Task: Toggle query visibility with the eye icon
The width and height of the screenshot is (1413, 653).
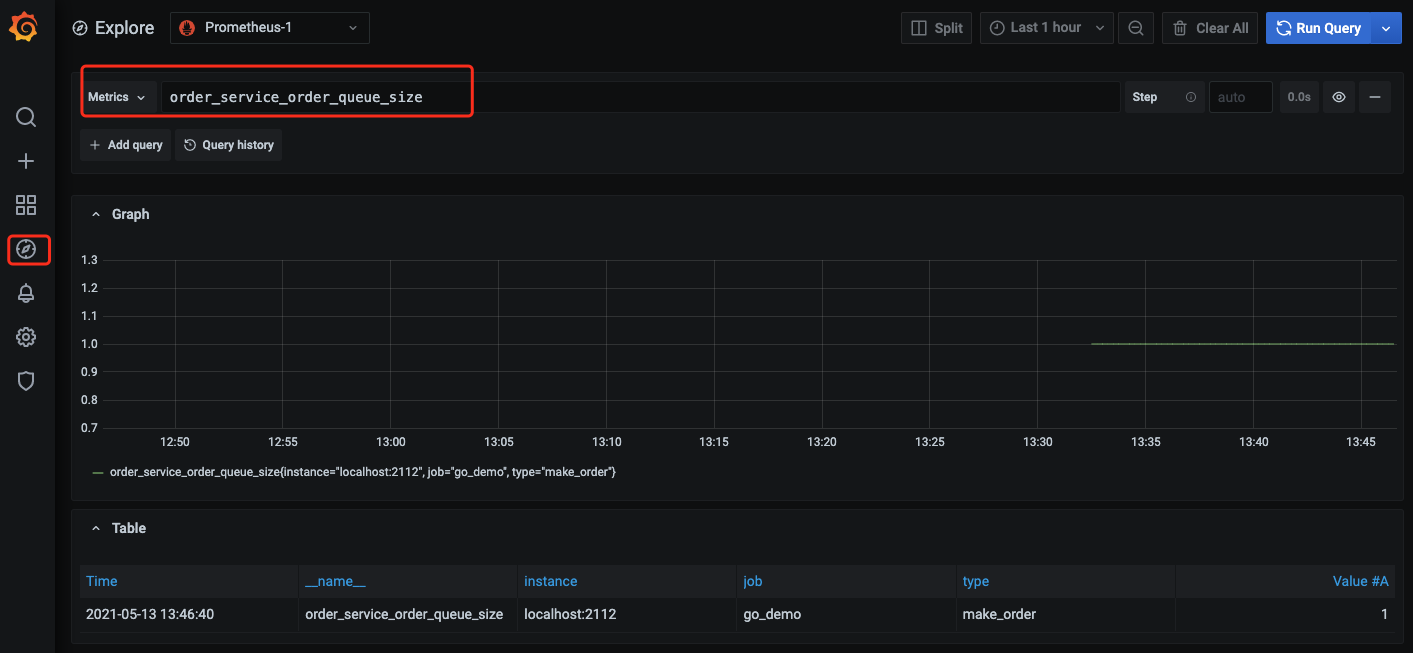Action: point(1339,97)
